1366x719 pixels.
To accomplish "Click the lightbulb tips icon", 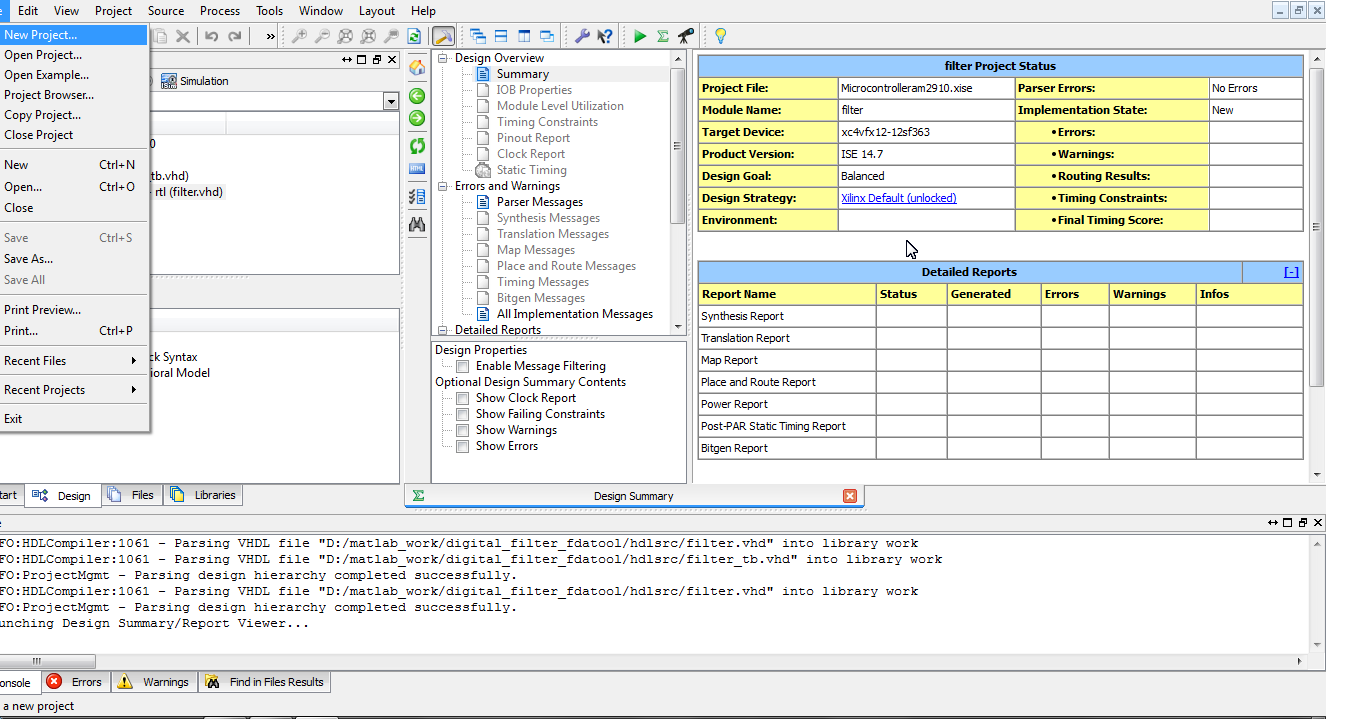I will click(x=720, y=36).
